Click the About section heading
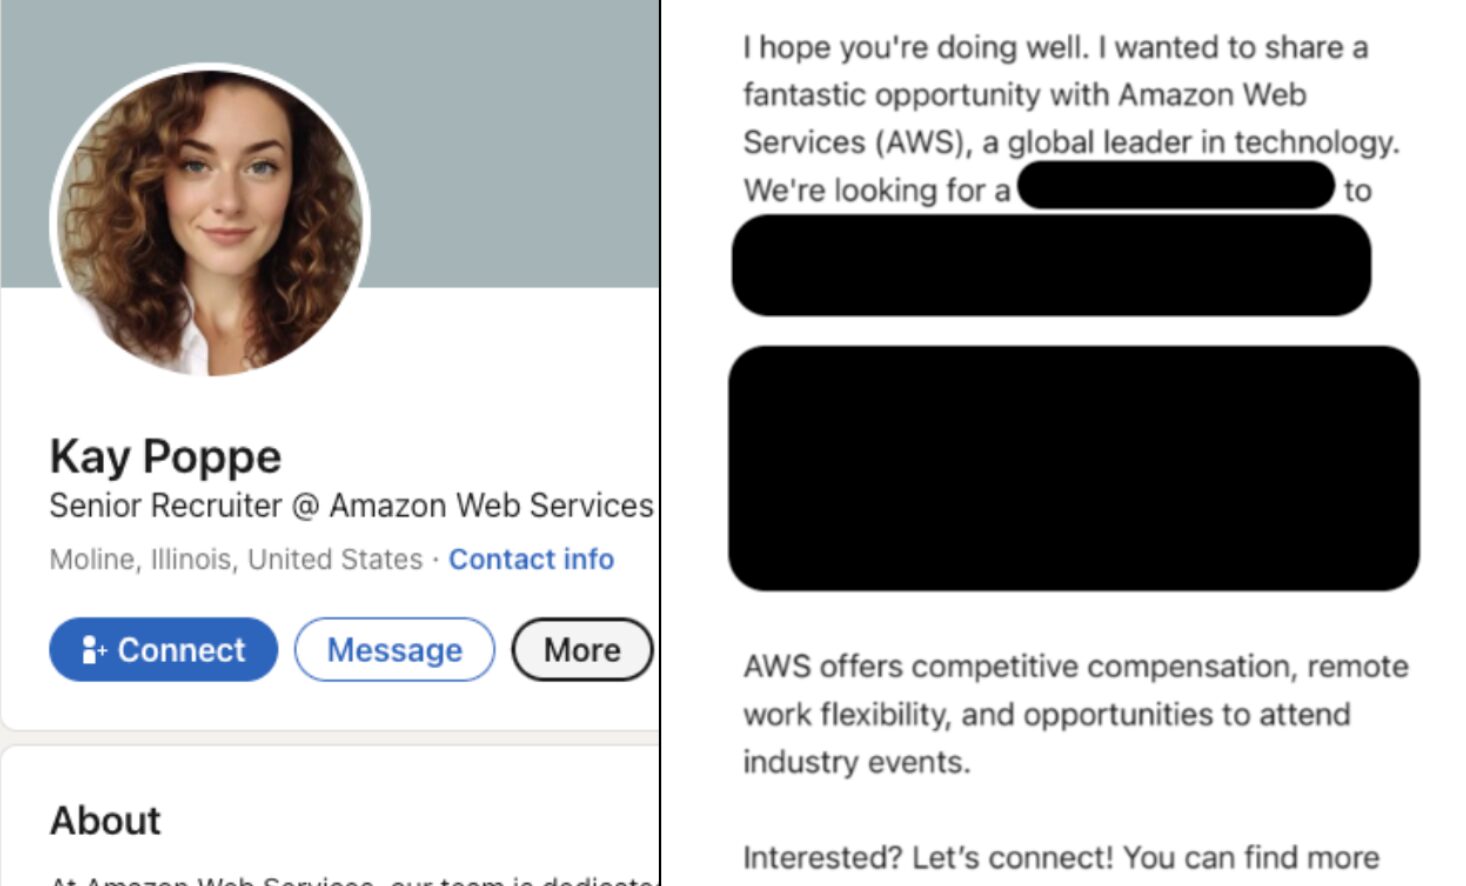This screenshot has width=1466, height=886. pyautogui.click(x=105, y=820)
